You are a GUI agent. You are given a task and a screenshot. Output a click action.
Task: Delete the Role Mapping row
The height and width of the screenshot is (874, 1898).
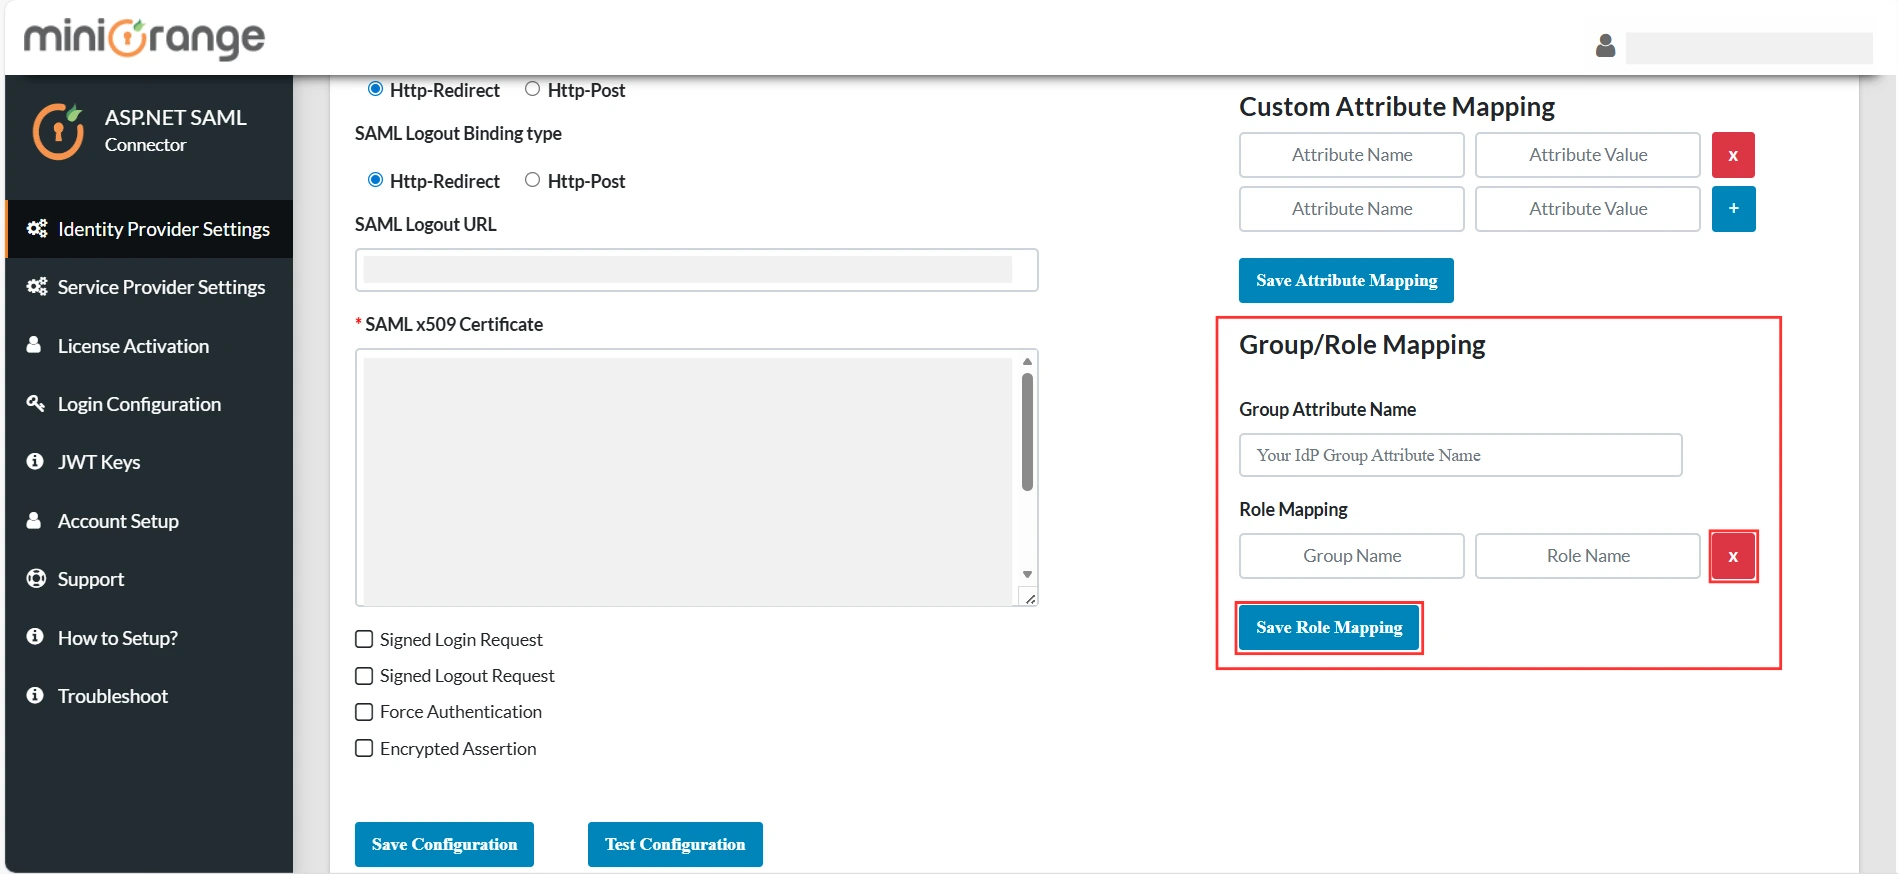[x=1733, y=556]
